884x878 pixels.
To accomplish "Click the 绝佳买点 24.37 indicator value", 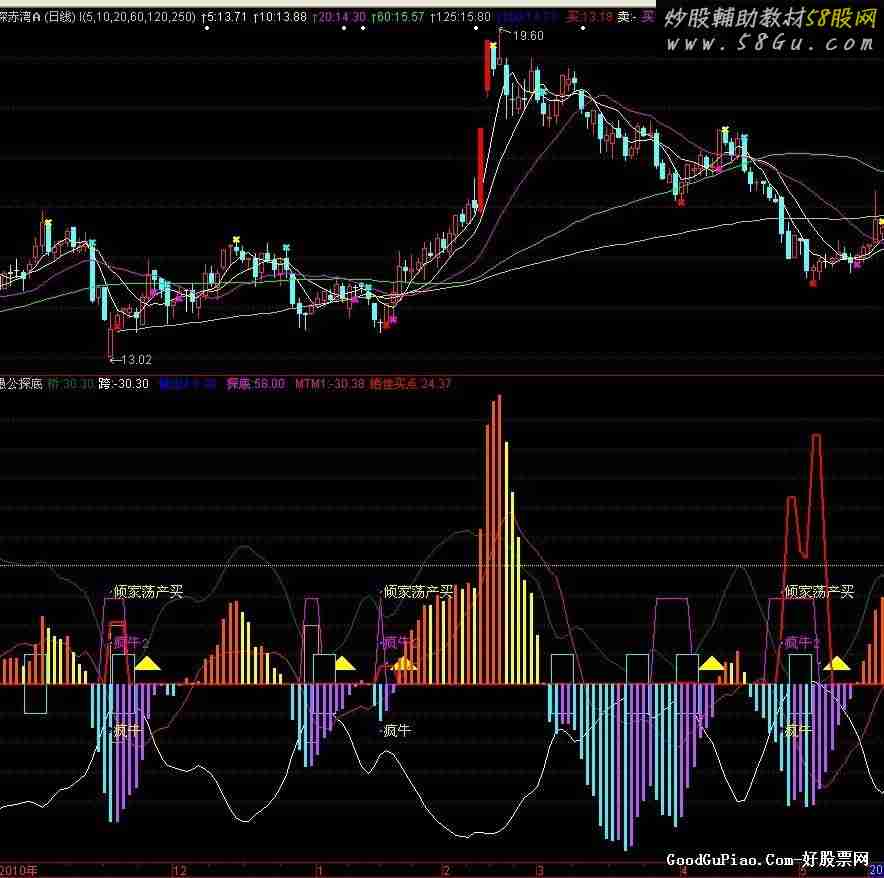I will (410, 383).
